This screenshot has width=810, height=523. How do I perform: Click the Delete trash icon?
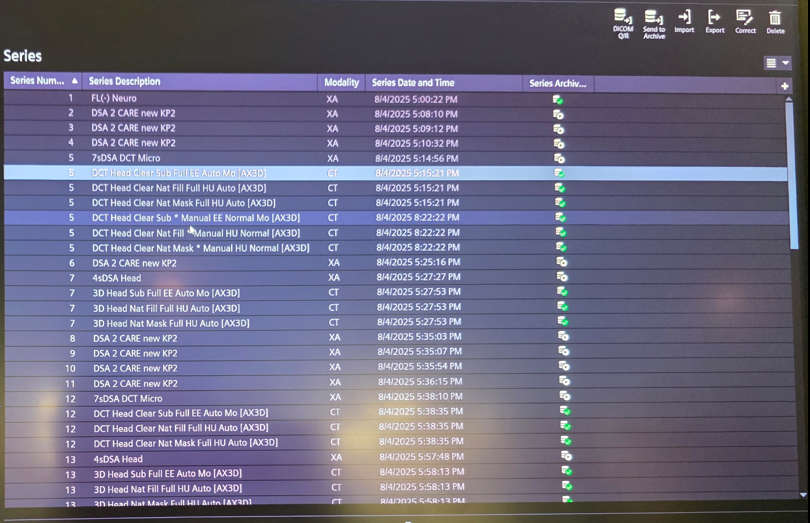point(775,18)
